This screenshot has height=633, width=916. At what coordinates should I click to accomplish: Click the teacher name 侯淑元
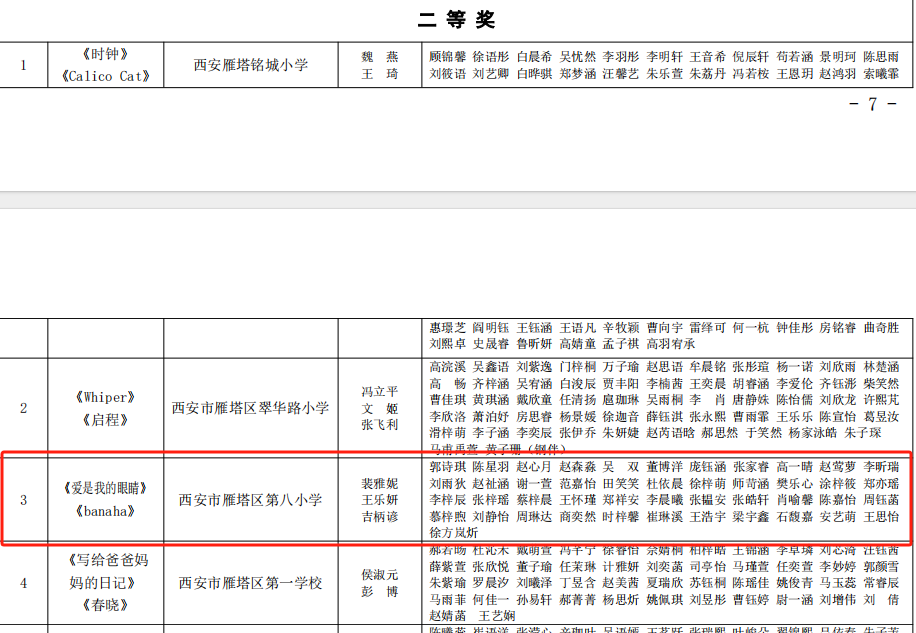[x=380, y=575]
